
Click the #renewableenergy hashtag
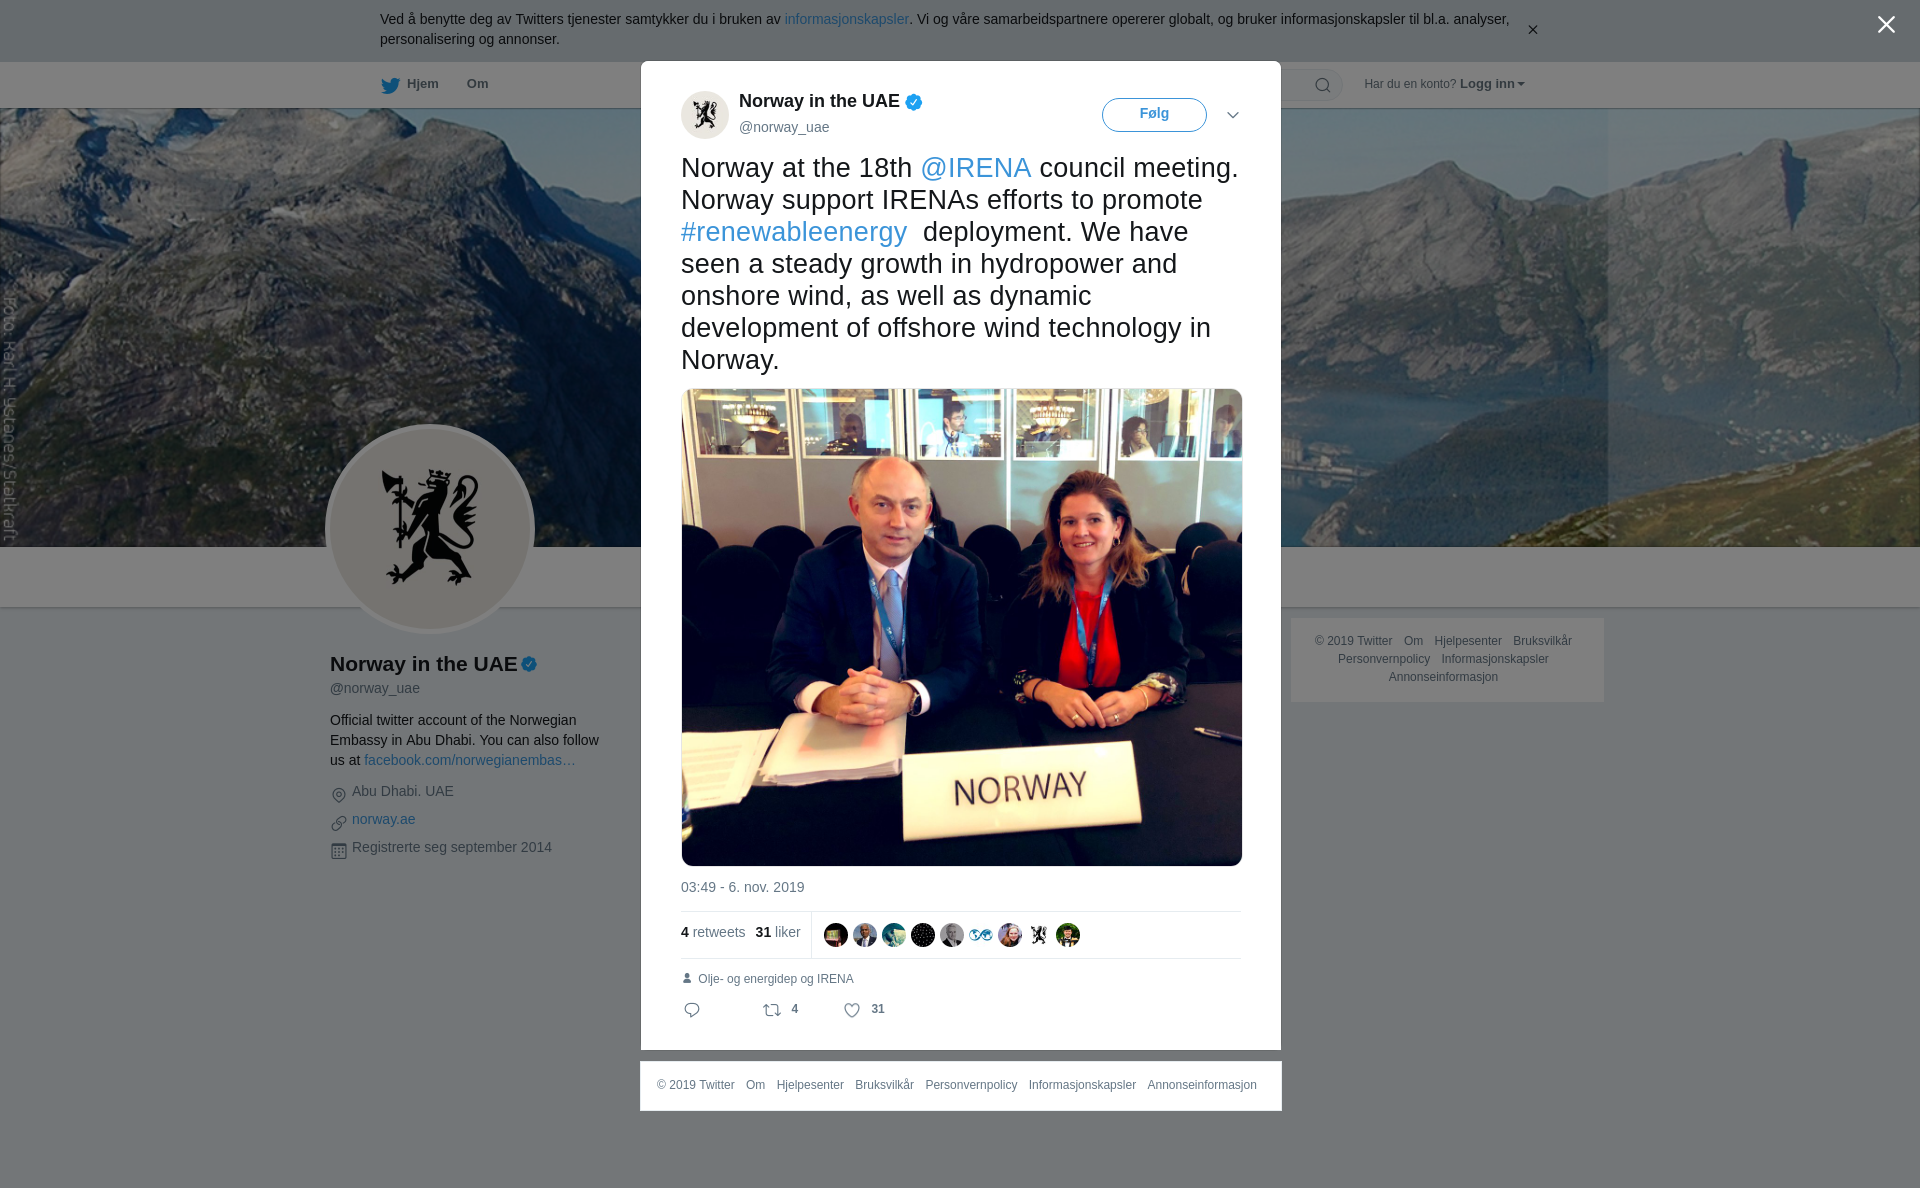[x=794, y=232]
